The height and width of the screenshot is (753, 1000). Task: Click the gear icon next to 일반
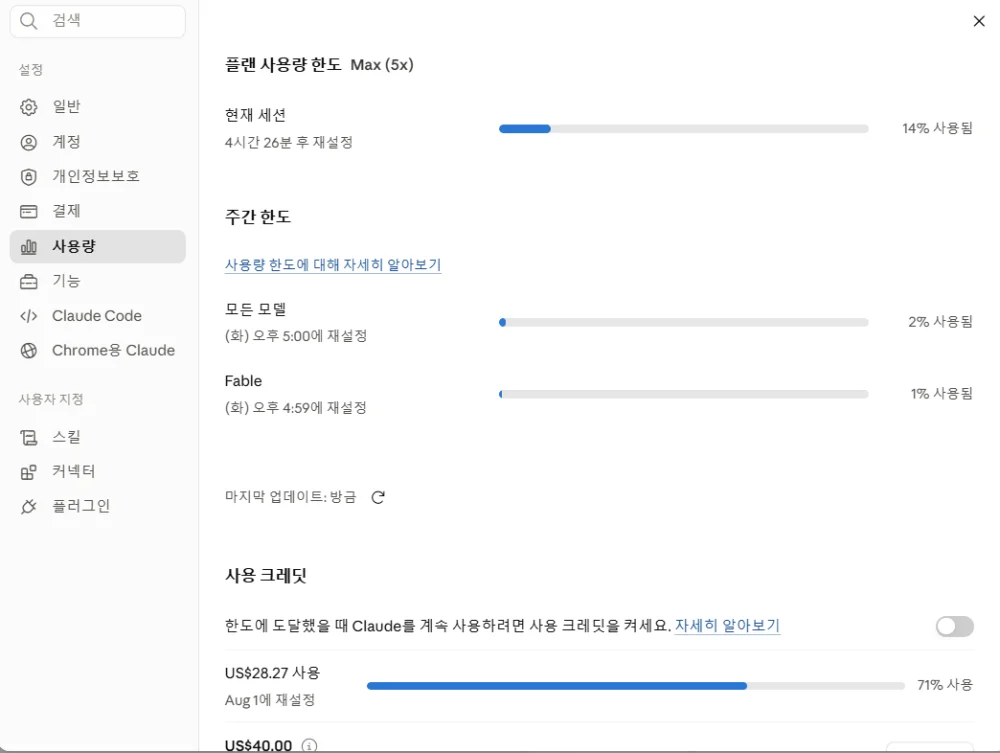pos(29,107)
